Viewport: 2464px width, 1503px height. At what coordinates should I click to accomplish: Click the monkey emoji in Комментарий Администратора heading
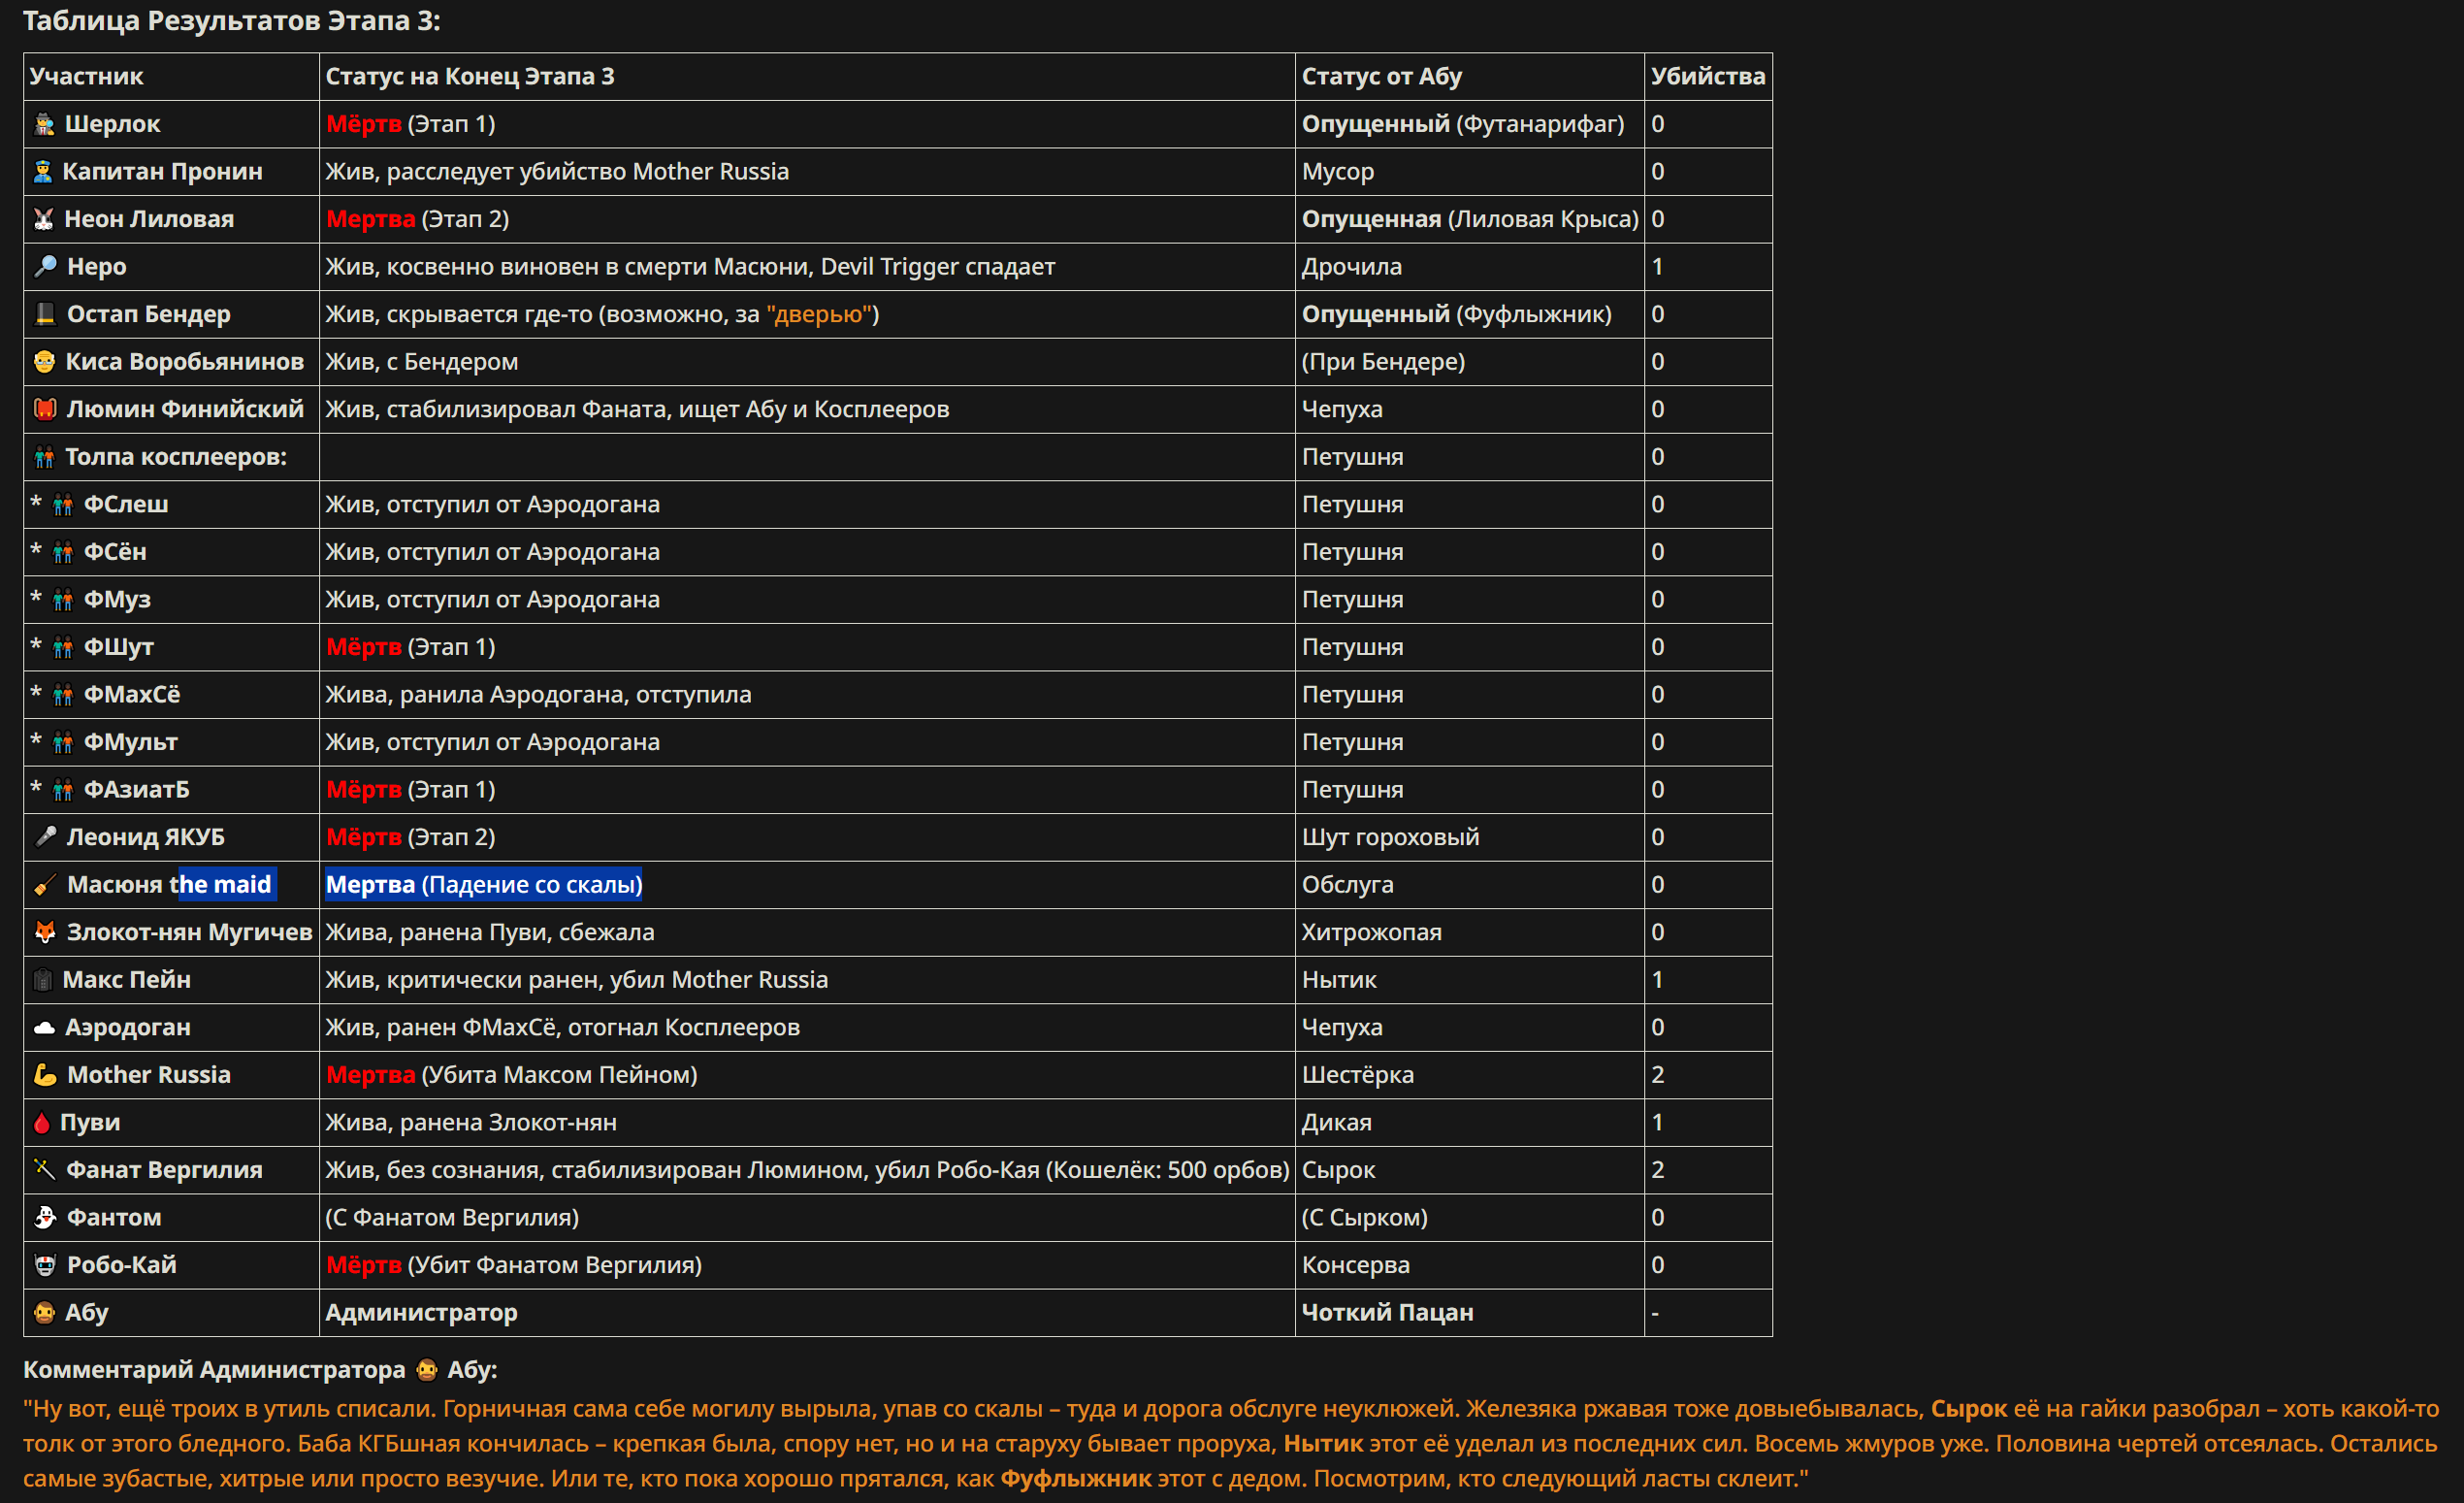pos(427,1370)
